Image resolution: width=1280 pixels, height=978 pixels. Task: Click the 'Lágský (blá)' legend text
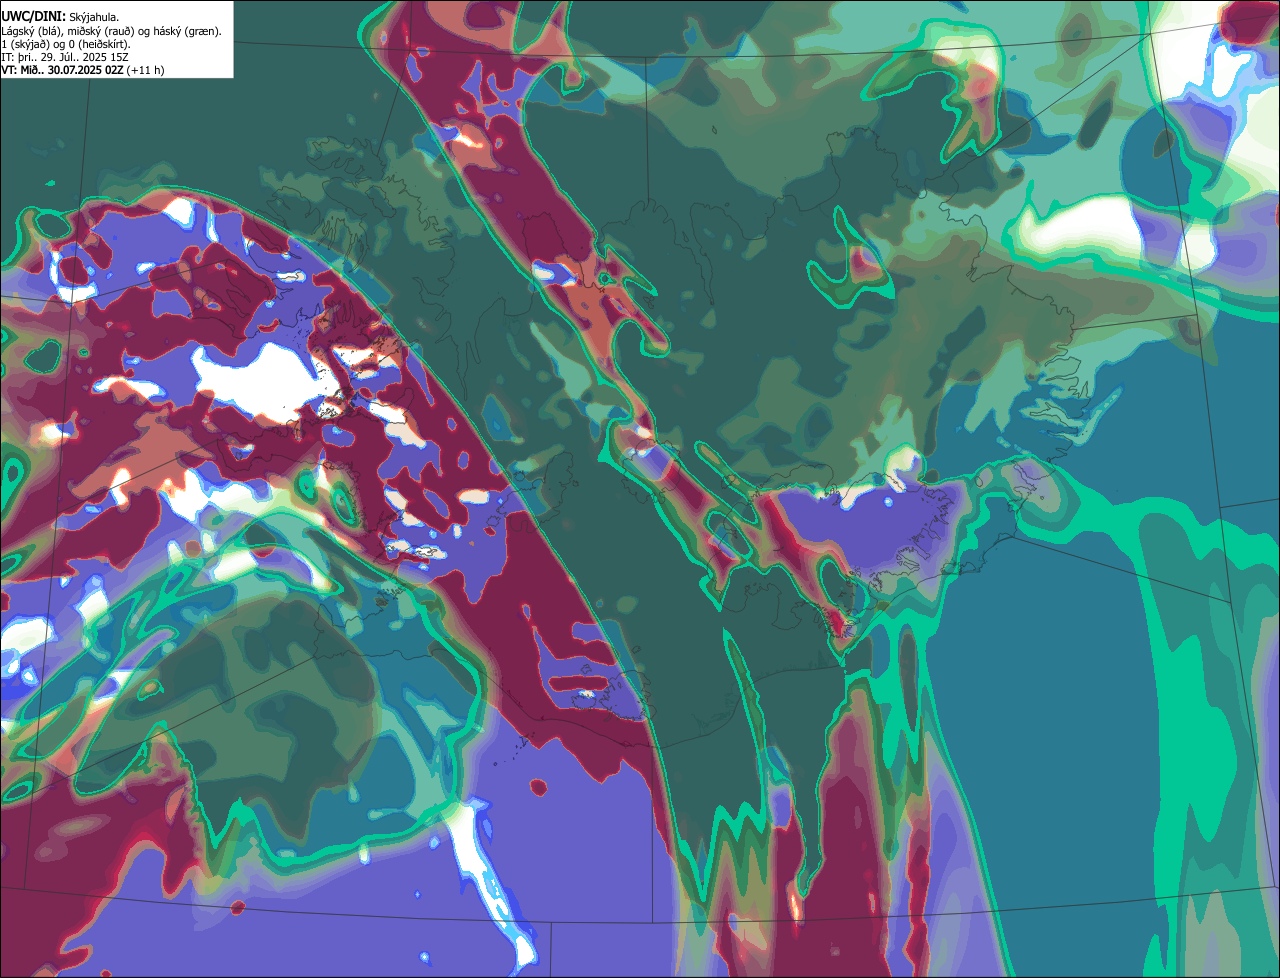pos(31,32)
